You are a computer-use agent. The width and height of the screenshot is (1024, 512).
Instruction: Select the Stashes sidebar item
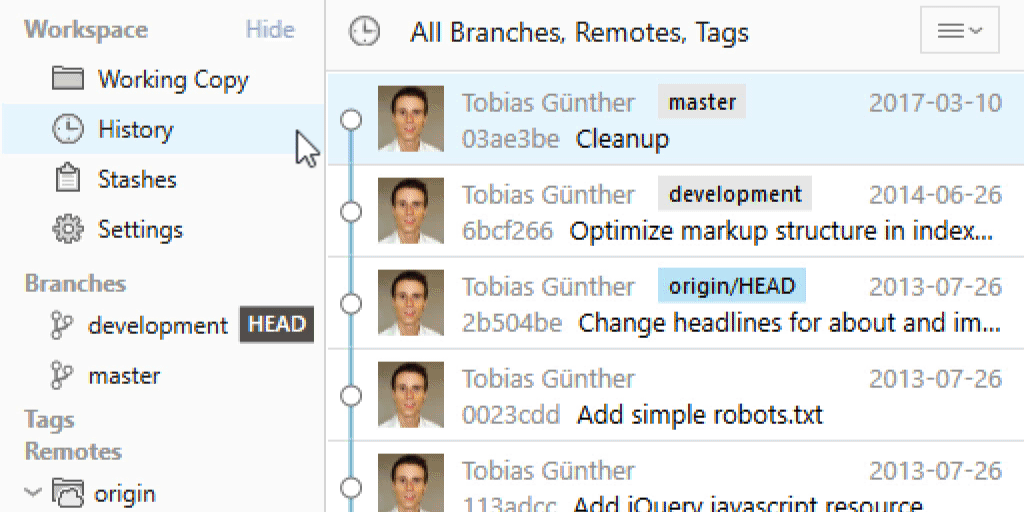tap(137, 179)
